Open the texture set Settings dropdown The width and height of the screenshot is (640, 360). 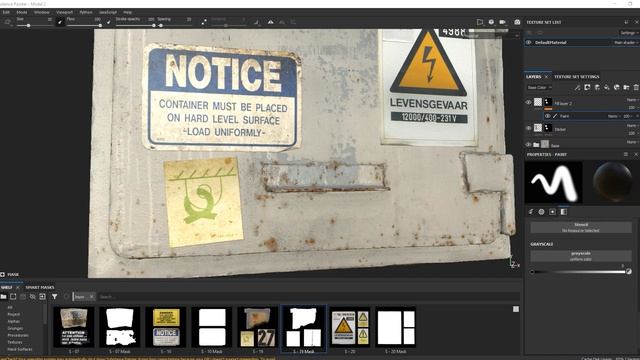[x=629, y=33]
